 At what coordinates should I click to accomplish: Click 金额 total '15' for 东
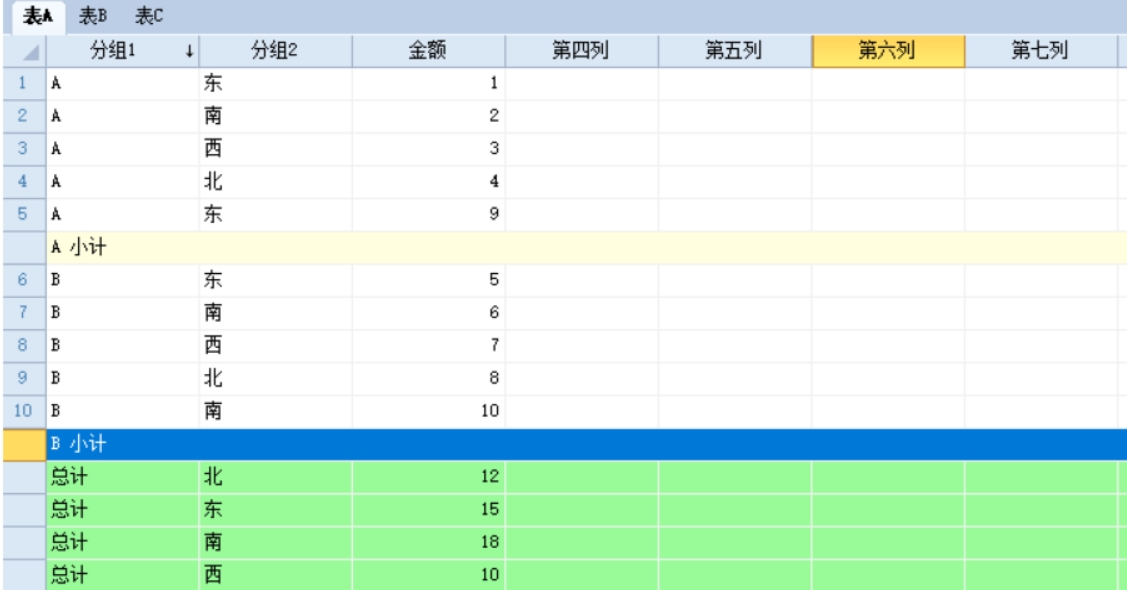(428, 510)
